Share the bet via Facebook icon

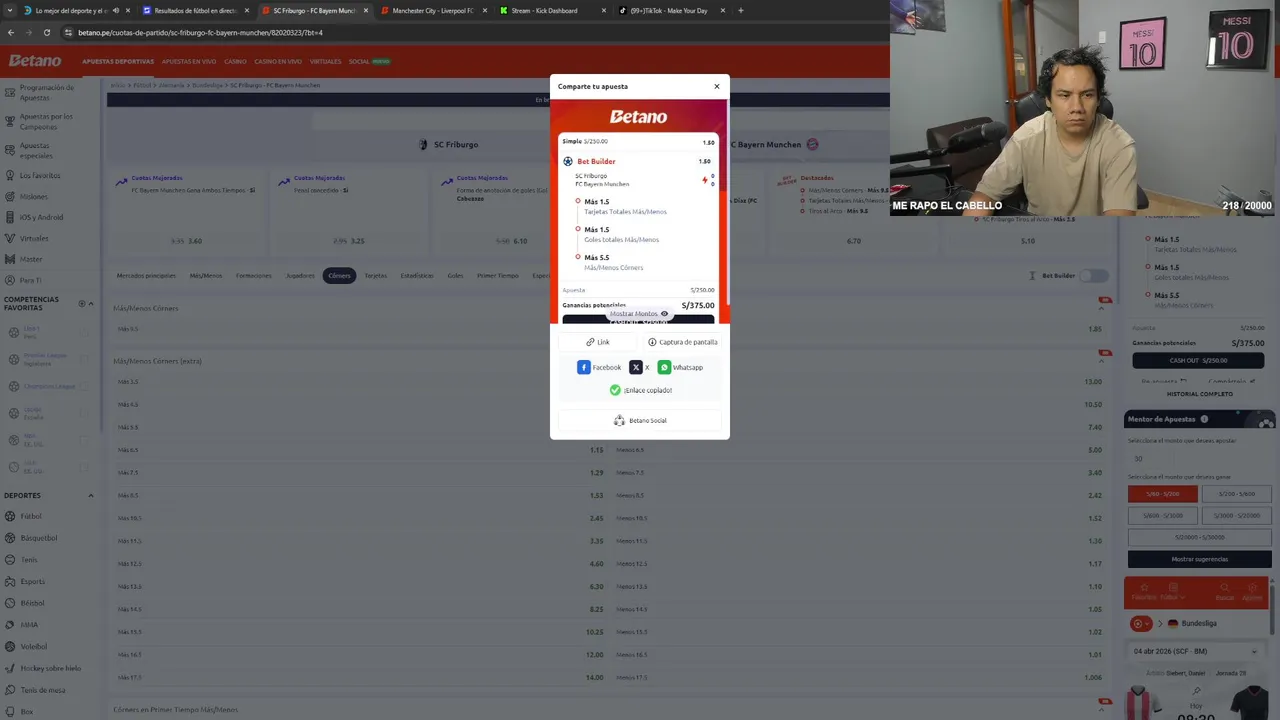584,367
